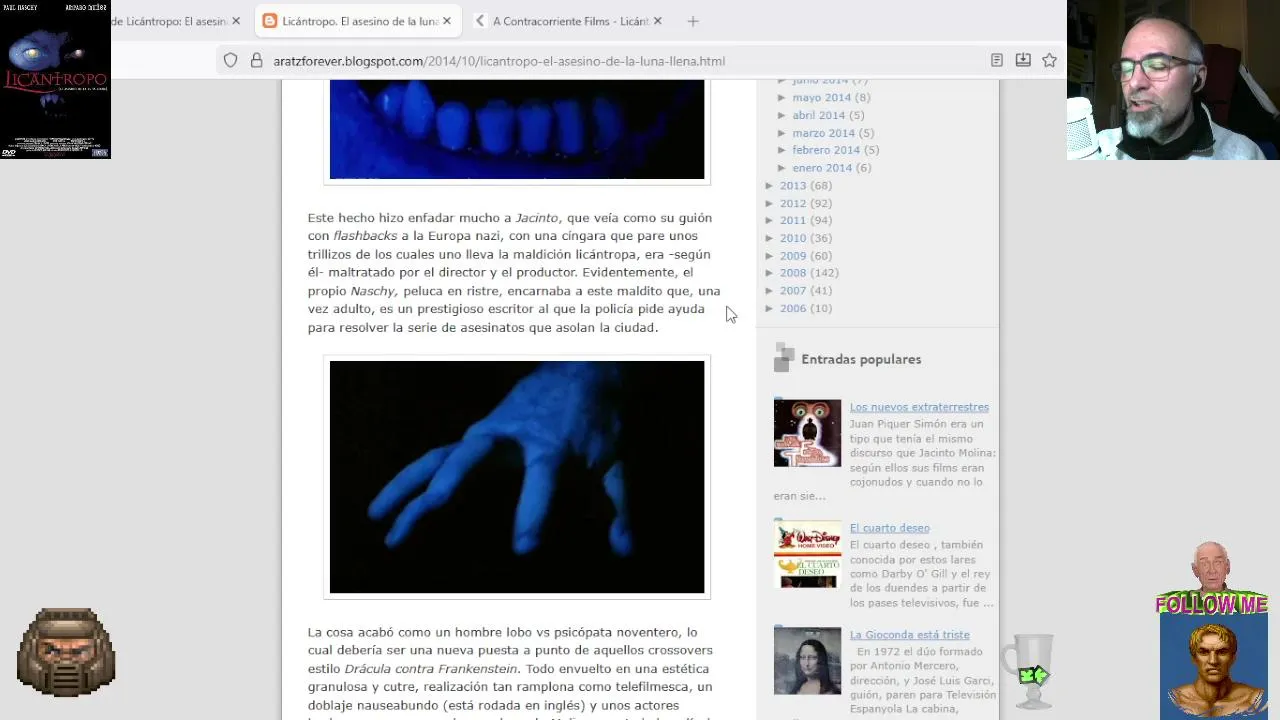Viewport: 1280px width, 720px height.
Task: Expand the 2008 archive year
Action: [x=770, y=273]
